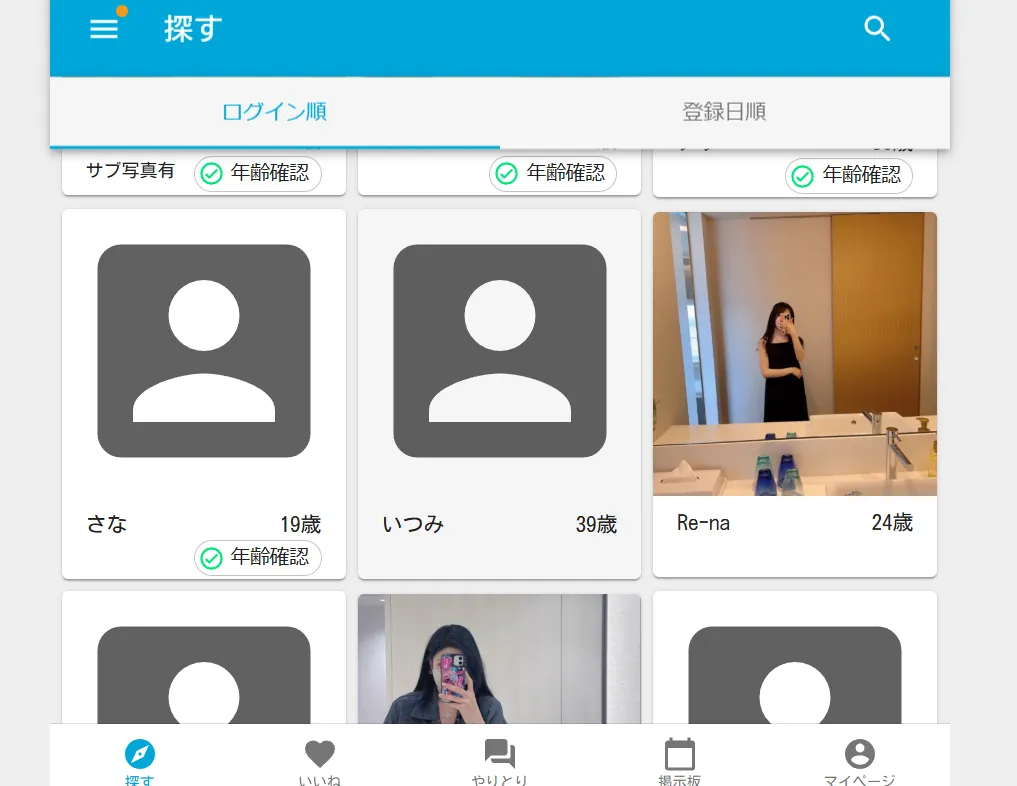The width and height of the screenshot is (1017, 786).
Task: Open the phone selfie photo card
Action: (499, 658)
